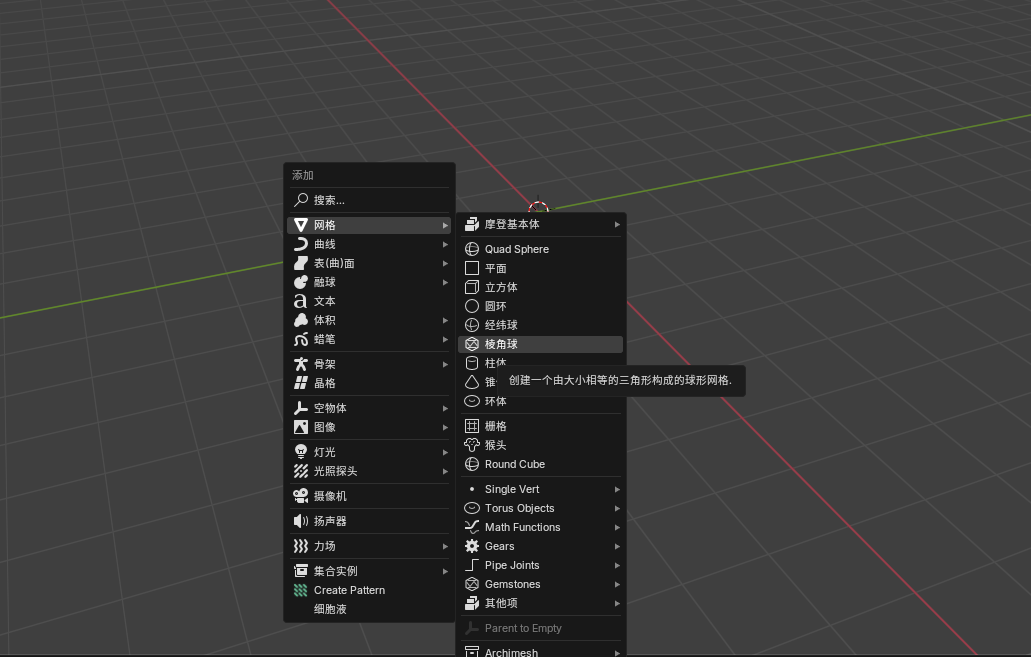Click the Create Pattern green icon
Screen dimensions: 1031x657
[300, 590]
